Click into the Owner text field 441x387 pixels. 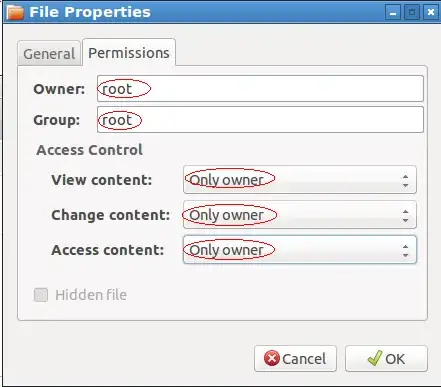260,89
